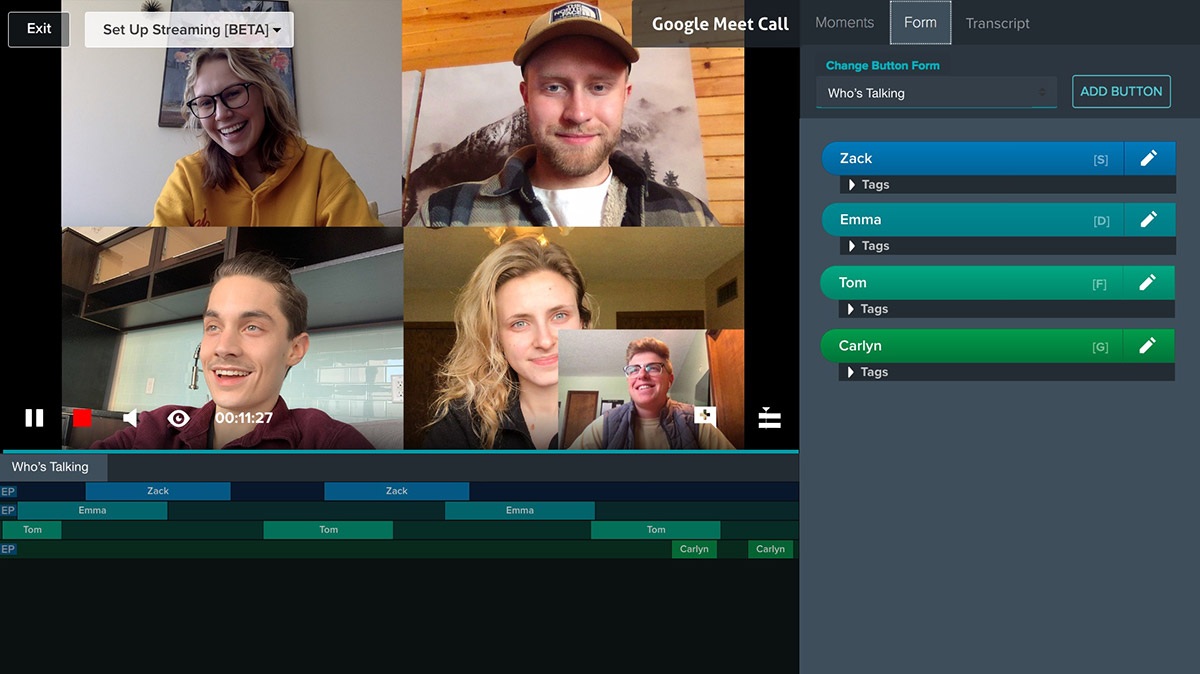Pause the video playback

click(x=34, y=418)
